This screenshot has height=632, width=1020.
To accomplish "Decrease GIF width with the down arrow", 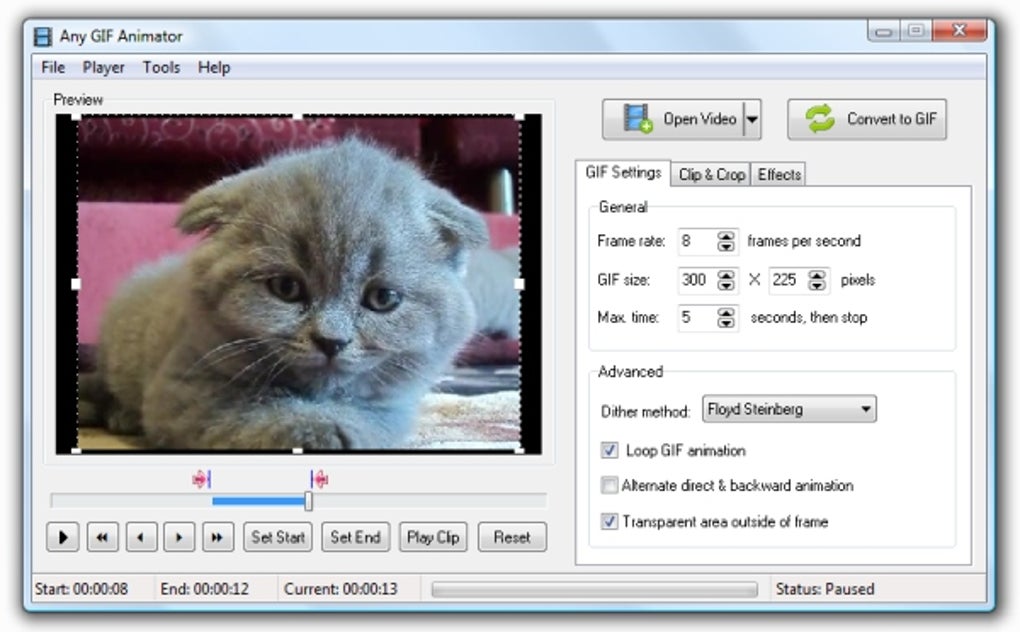I will point(726,286).
